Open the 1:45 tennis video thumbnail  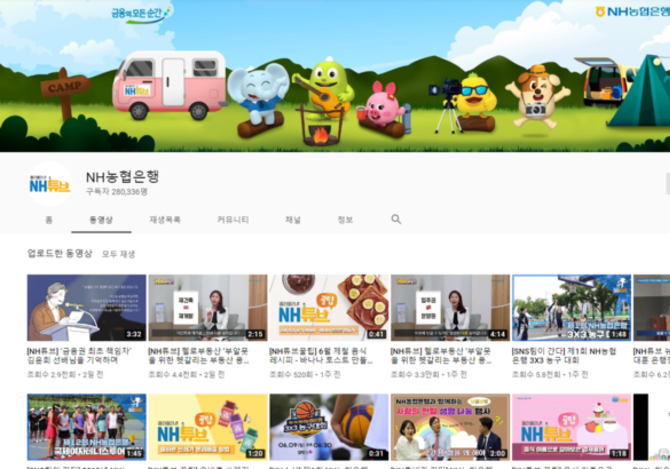click(x=87, y=427)
